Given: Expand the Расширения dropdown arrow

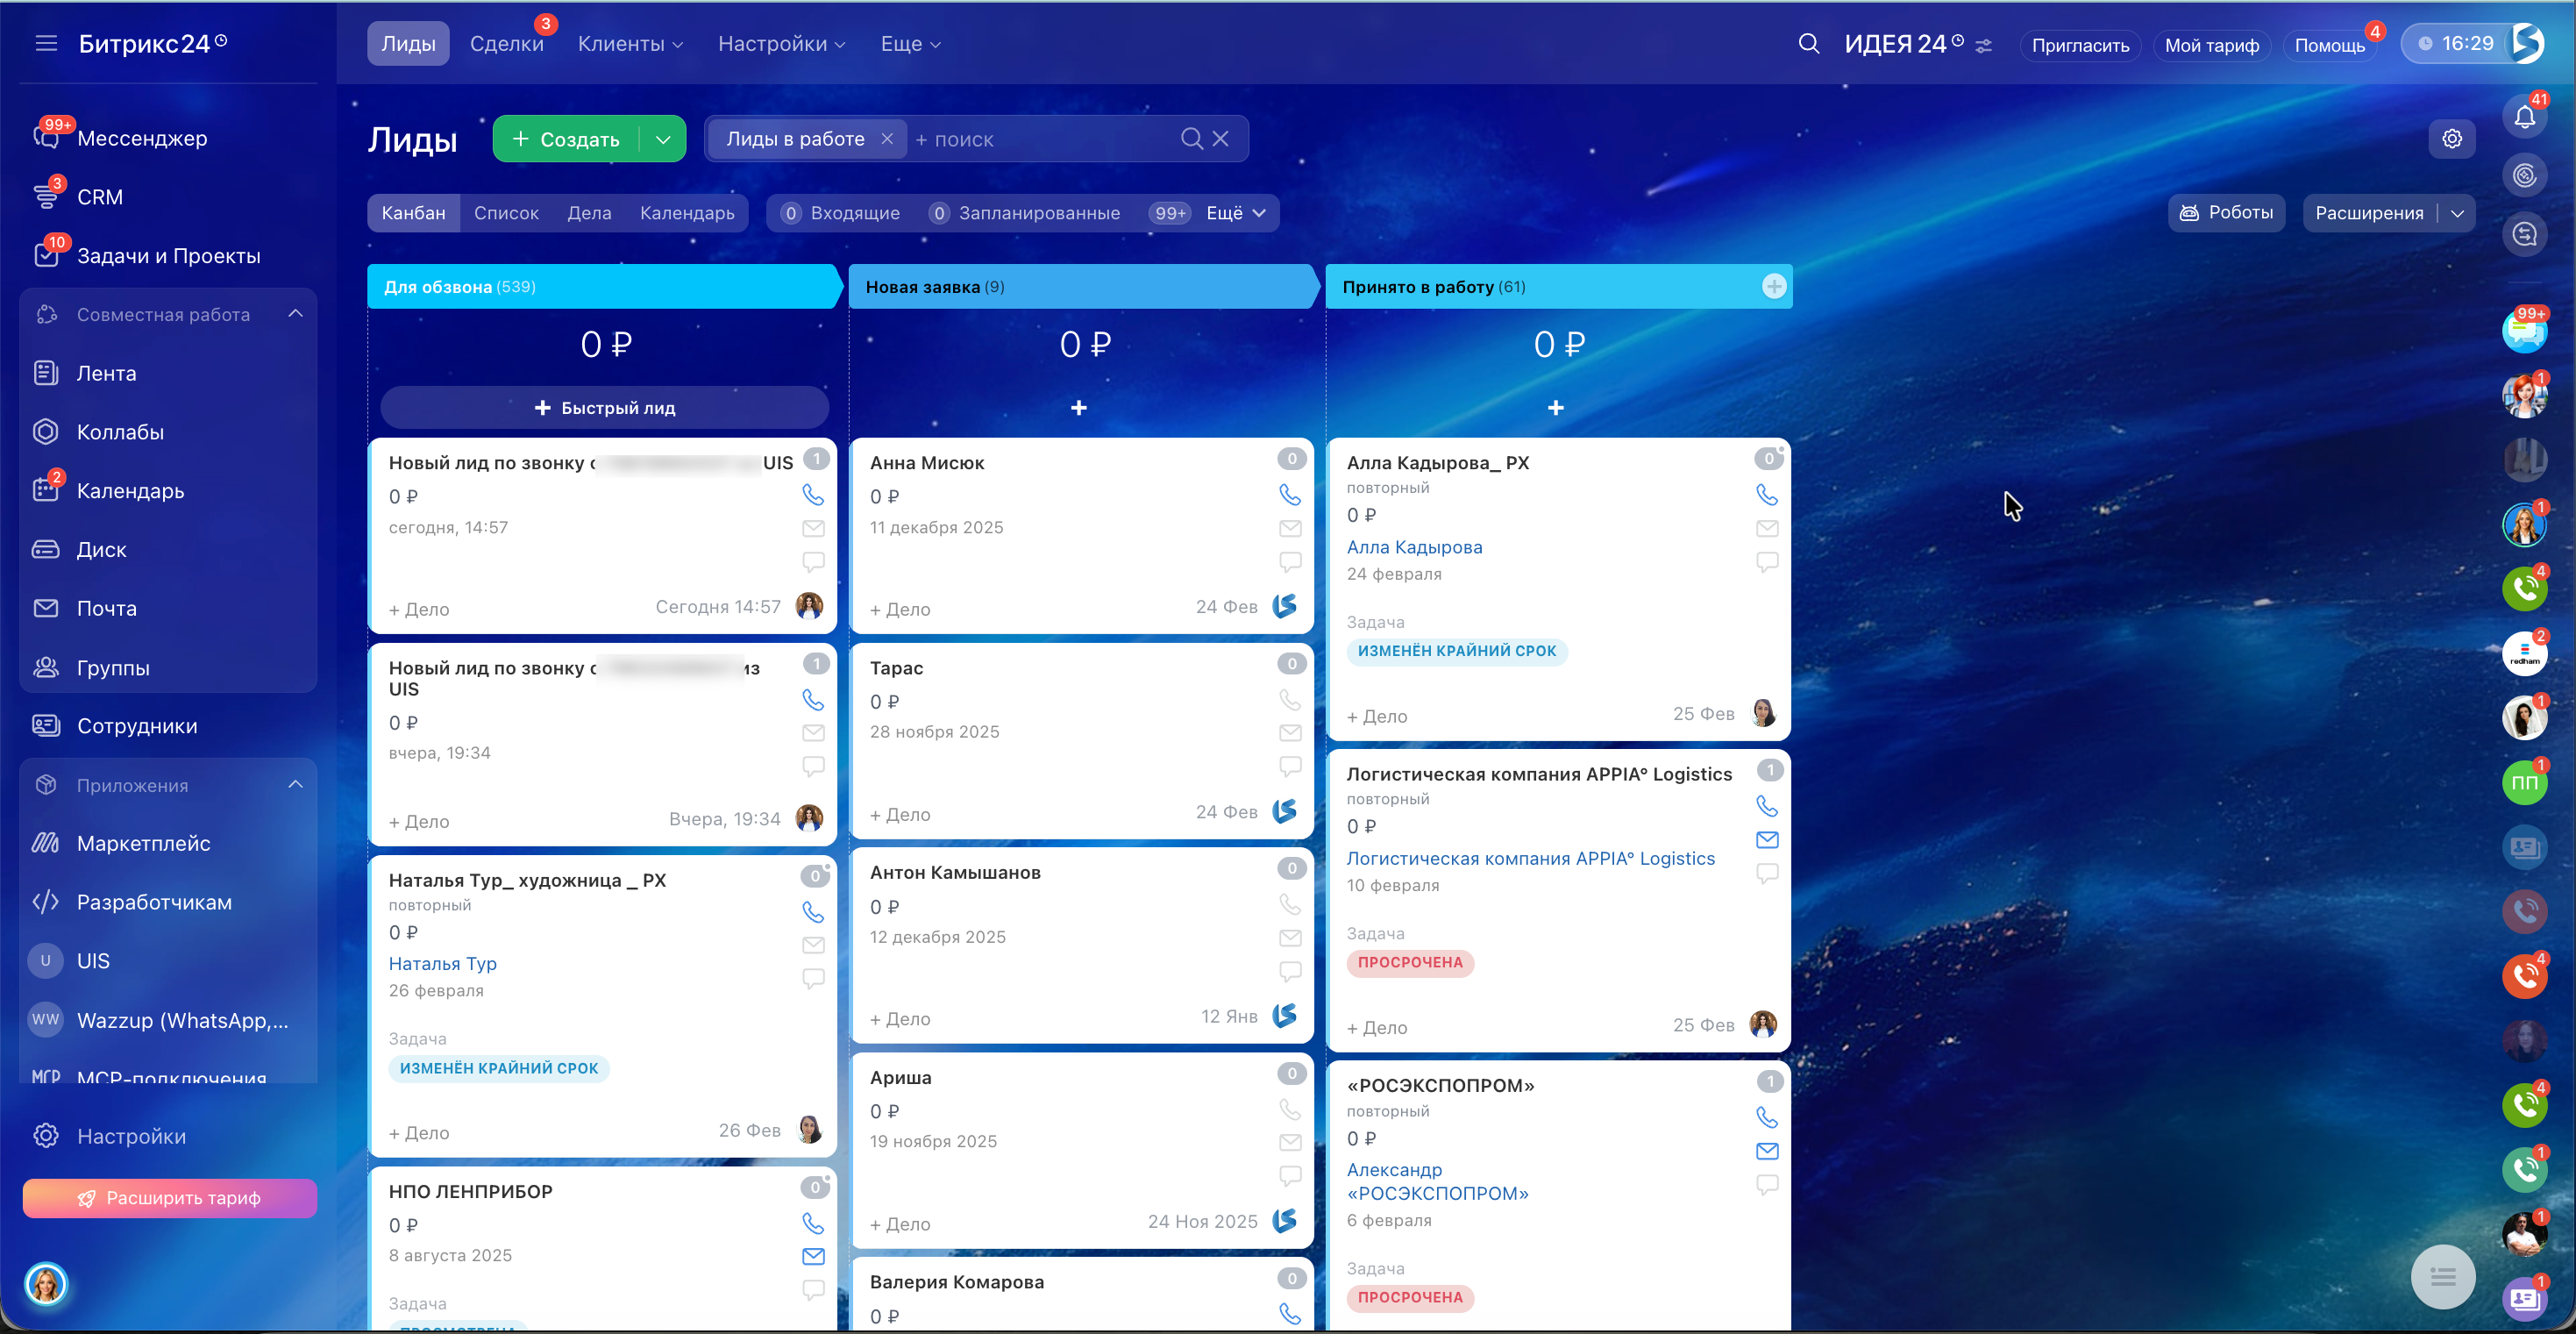Looking at the screenshot, I should (2457, 213).
